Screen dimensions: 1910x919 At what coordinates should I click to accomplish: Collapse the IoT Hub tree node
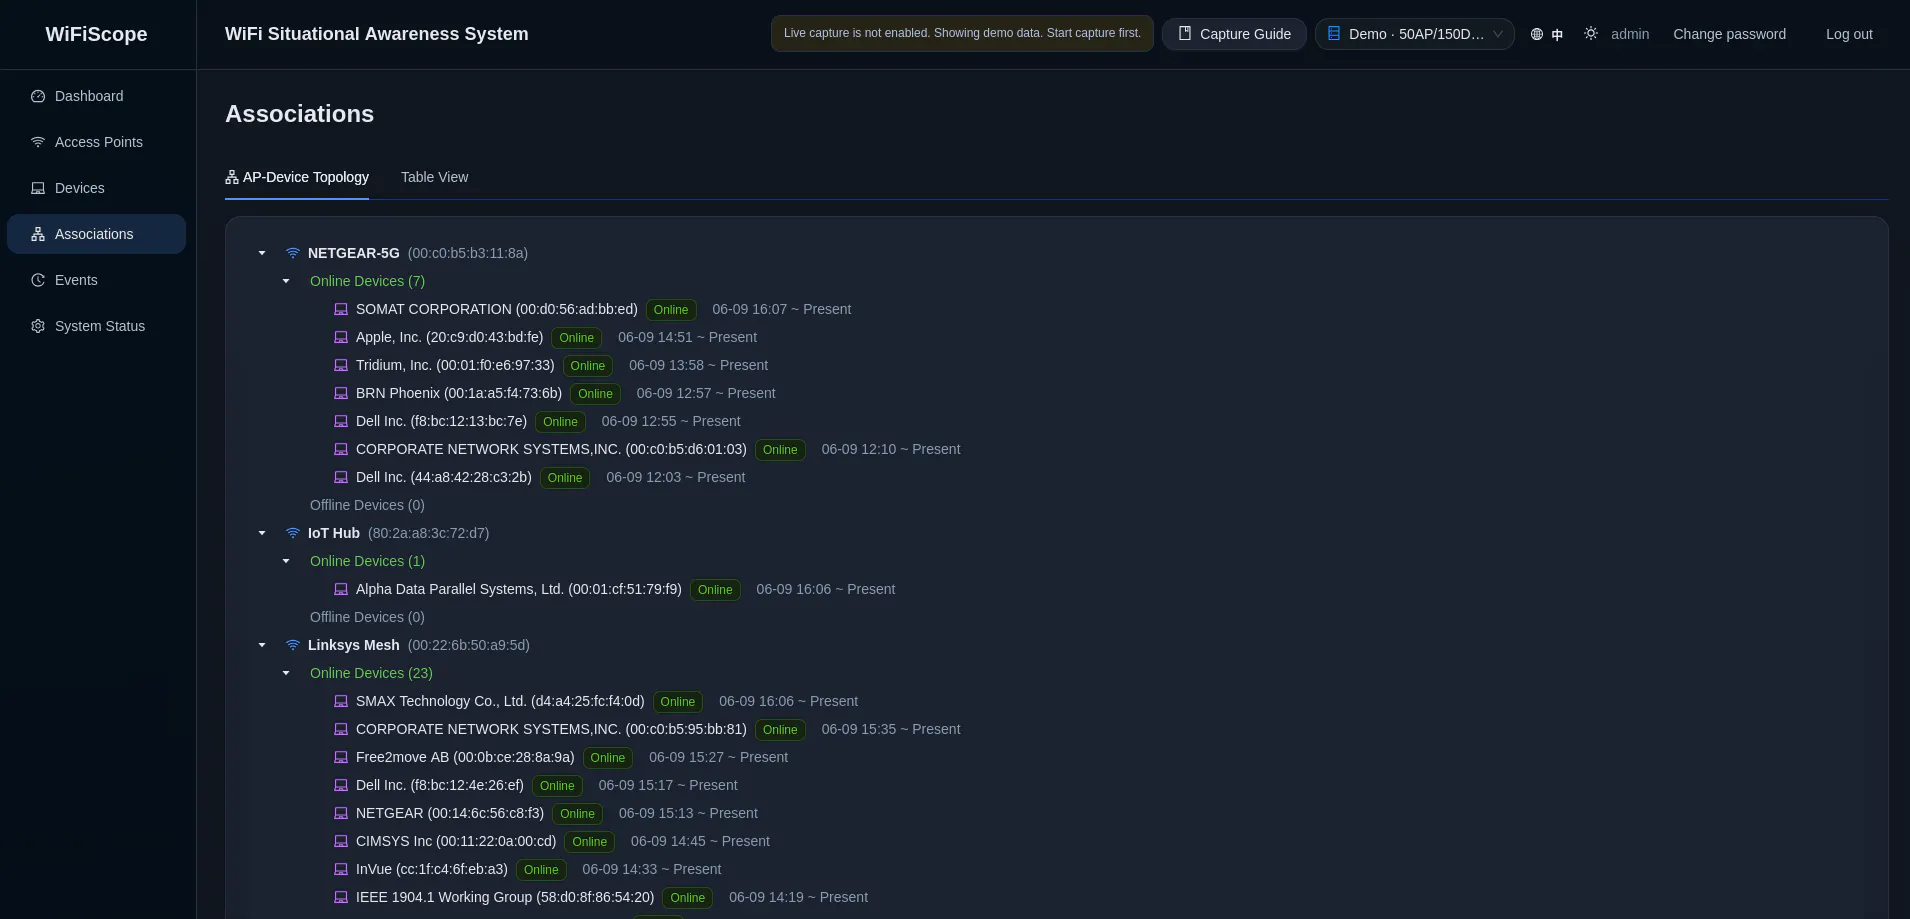[262, 533]
